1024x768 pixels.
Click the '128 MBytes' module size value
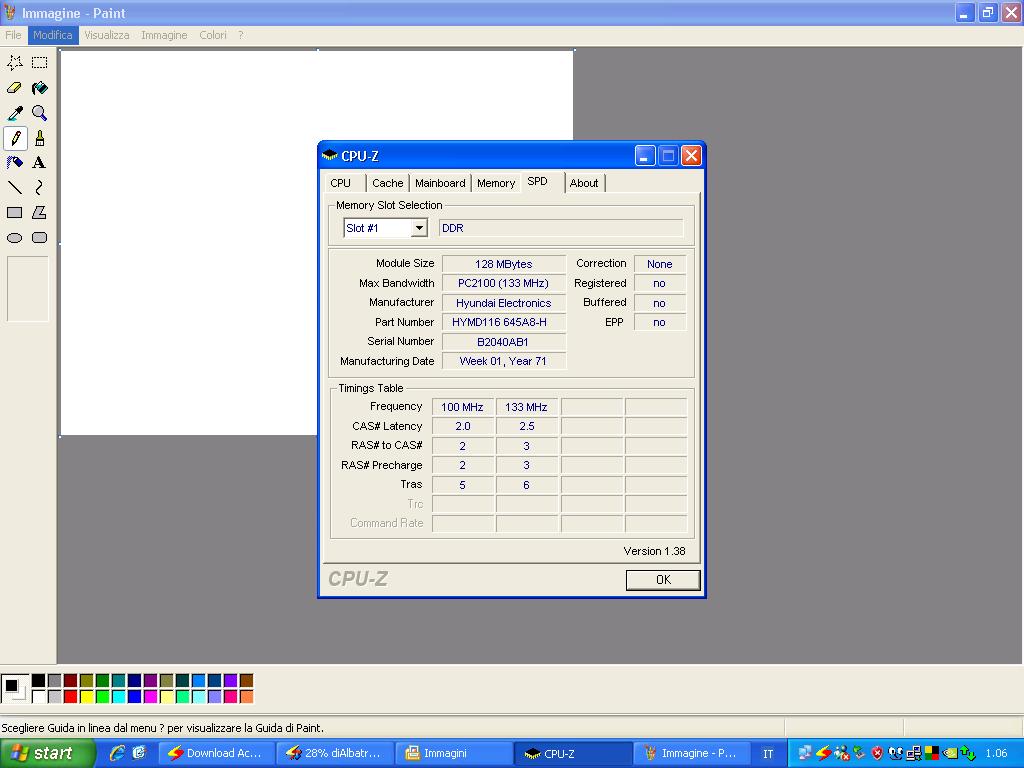[504, 264]
